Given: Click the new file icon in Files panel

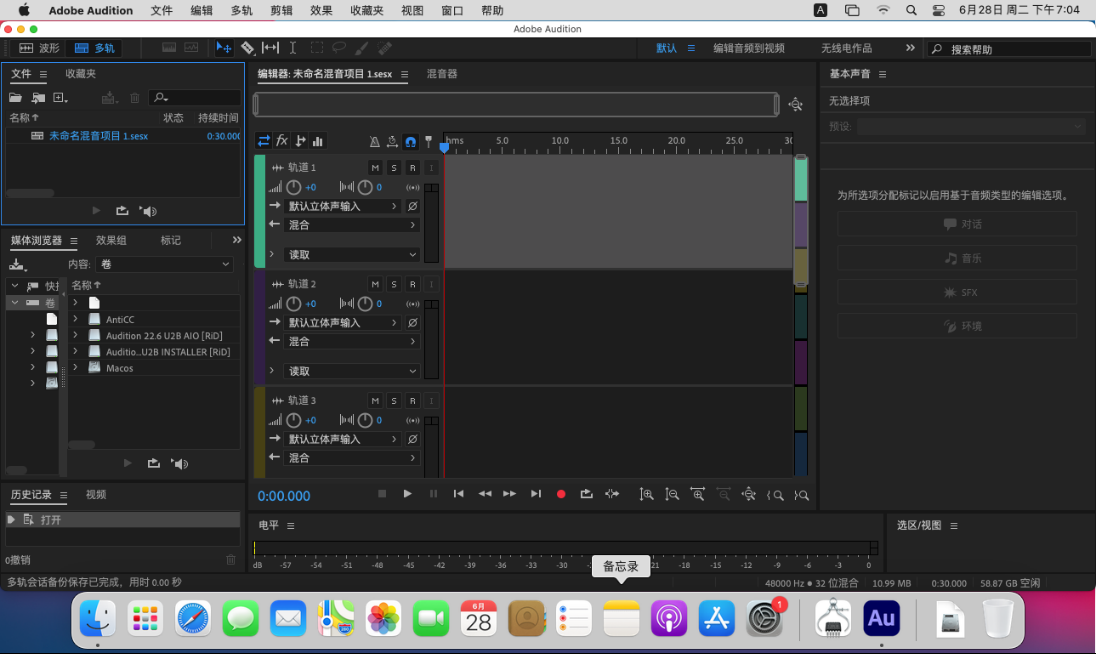Looking at the screenshot, I should [x=60, y=98].
